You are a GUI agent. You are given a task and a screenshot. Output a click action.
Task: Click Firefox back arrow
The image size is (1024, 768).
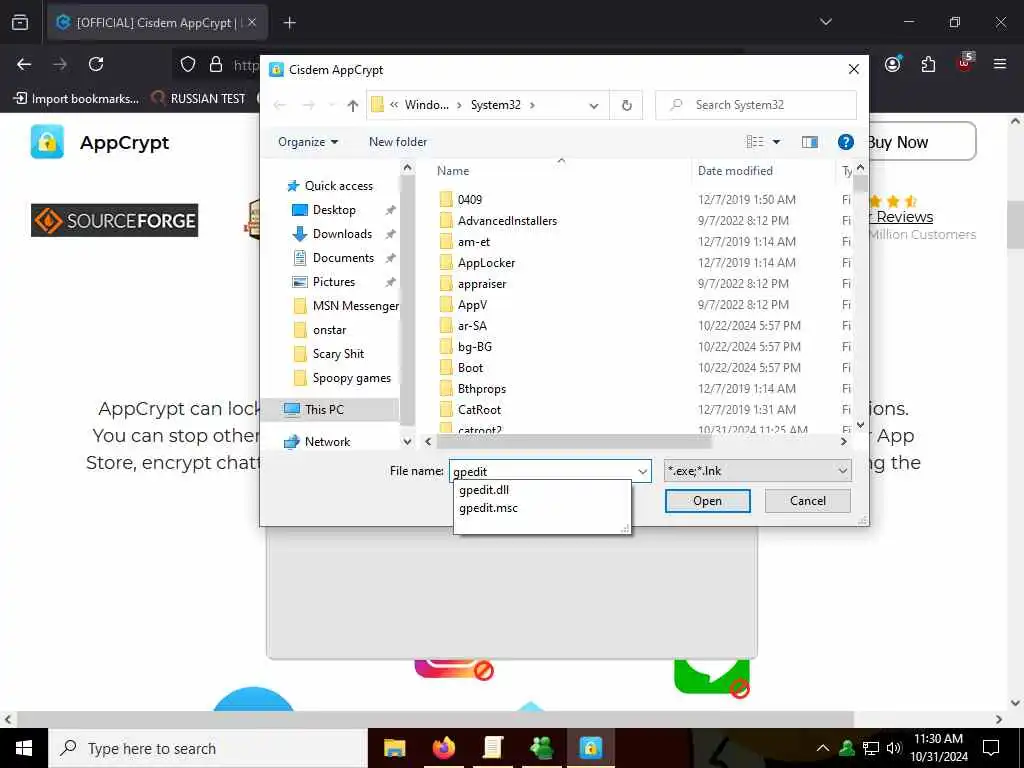(x=24, y=64)
